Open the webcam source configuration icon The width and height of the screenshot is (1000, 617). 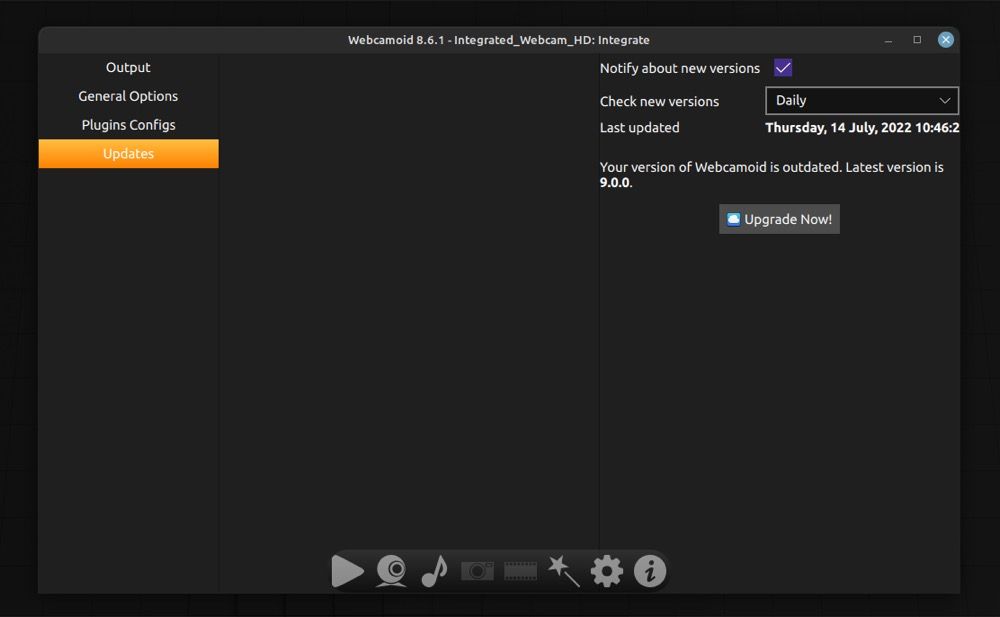[391, 570]
